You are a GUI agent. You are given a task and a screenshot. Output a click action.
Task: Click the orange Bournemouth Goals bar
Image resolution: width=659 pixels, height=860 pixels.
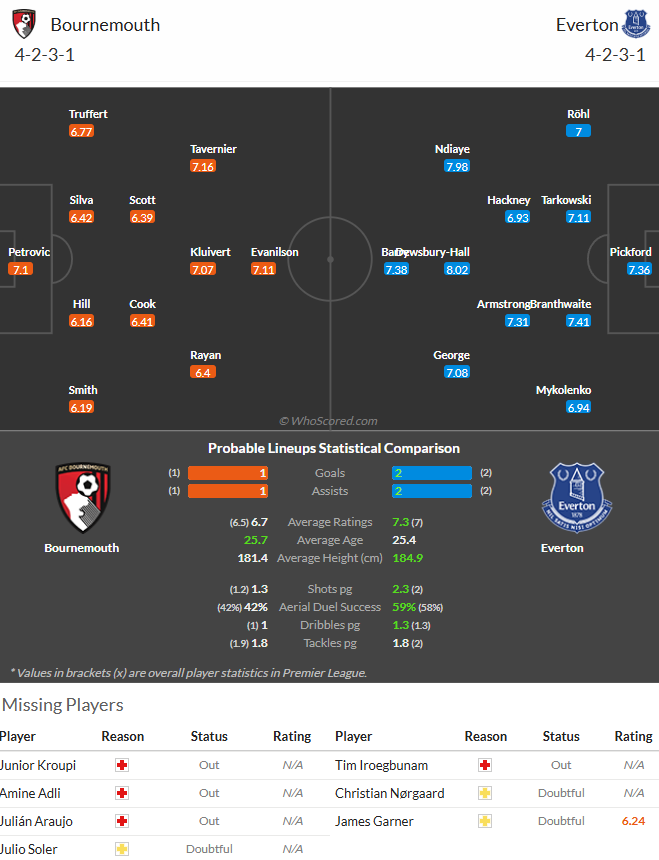click(228, 473)
